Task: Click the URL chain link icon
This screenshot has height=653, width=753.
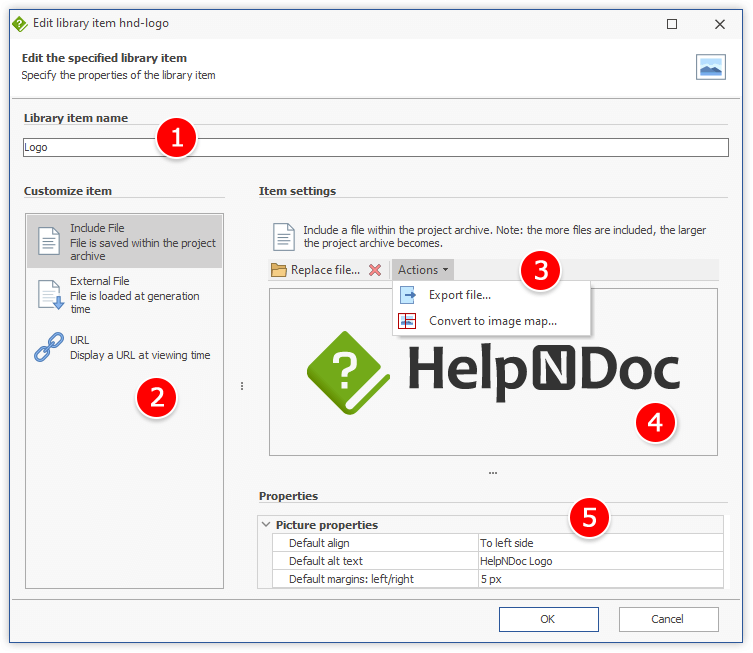Action: [x=49, y=347]
